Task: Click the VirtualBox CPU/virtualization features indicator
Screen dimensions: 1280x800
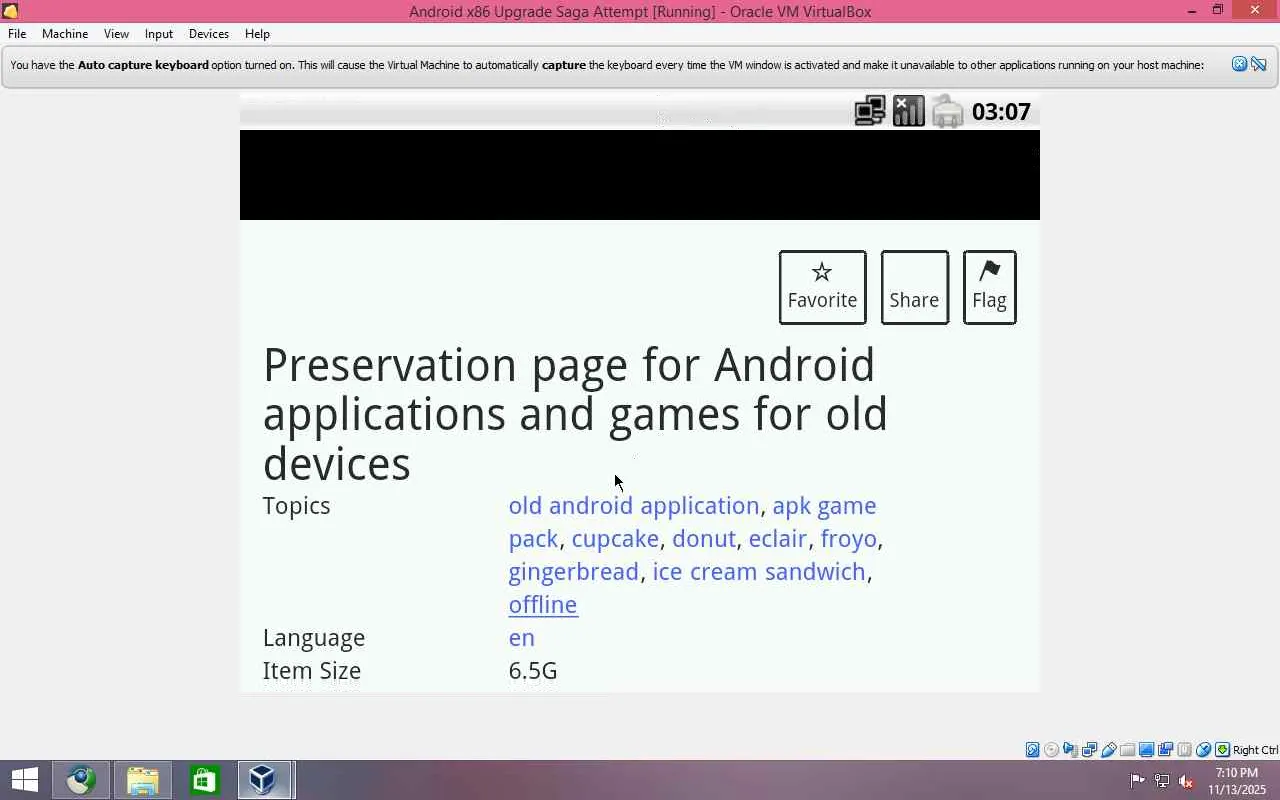Action: (x=1184, y=750)
